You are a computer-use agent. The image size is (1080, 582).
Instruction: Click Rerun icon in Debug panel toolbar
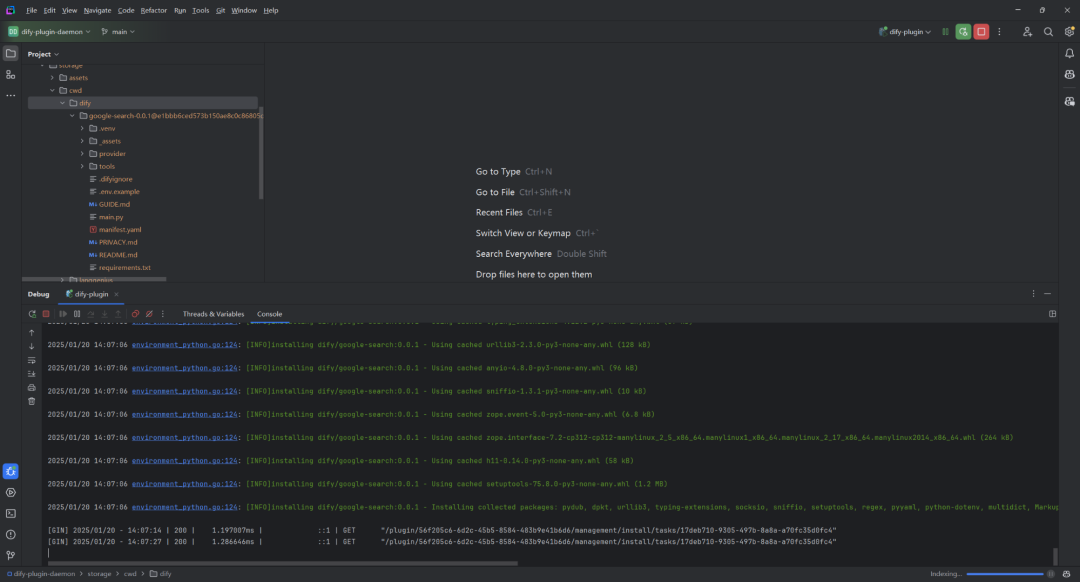pyautogui.click(x=32, y=314)
